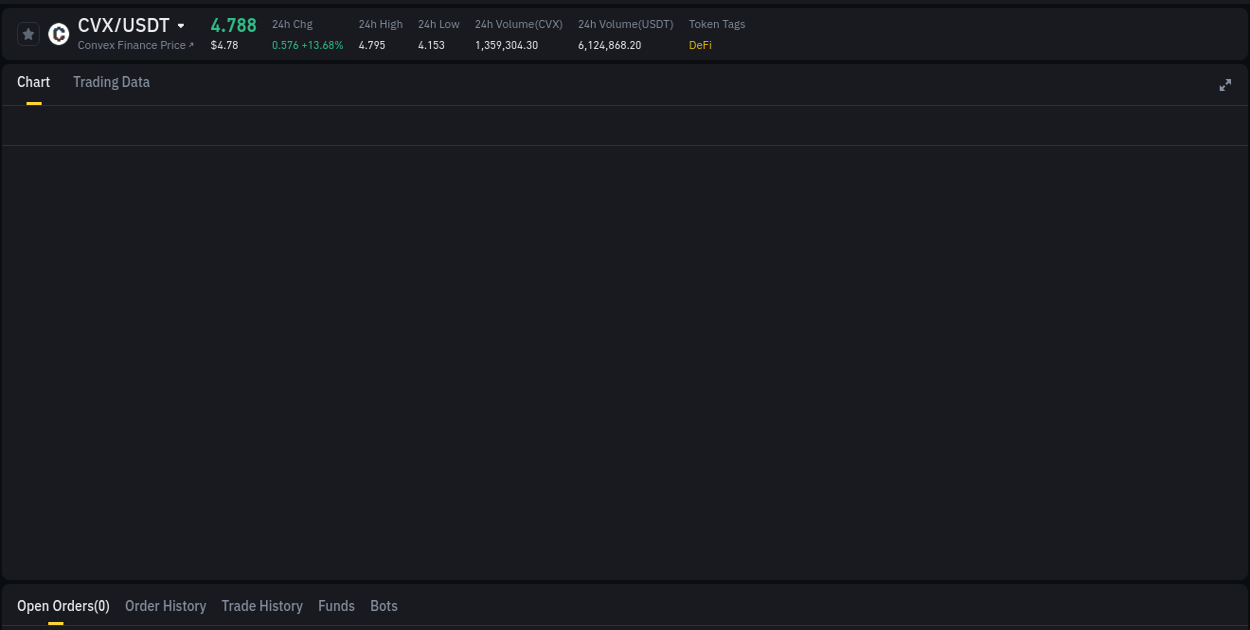Click the 24h Volume(CVX) figure
This screenshot has height=630, width=1250.
point(505,45)
